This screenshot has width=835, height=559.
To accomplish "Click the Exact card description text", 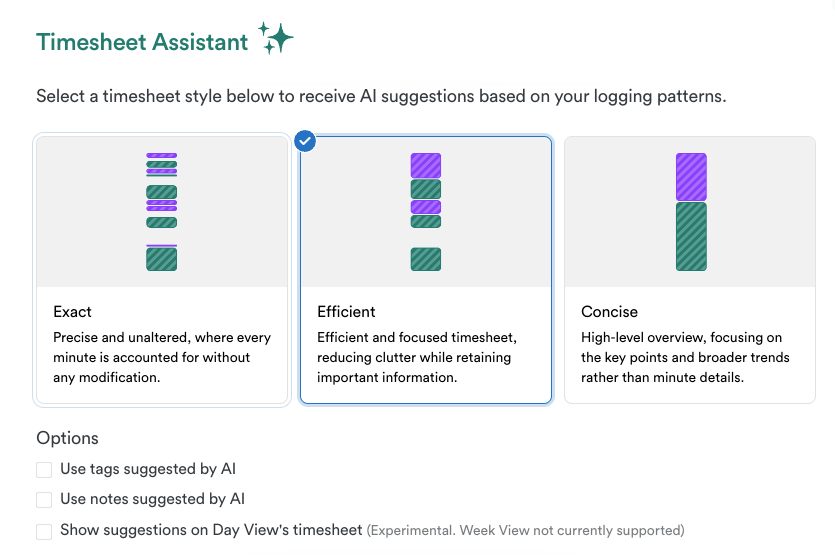I will click(x=162, y=357).
